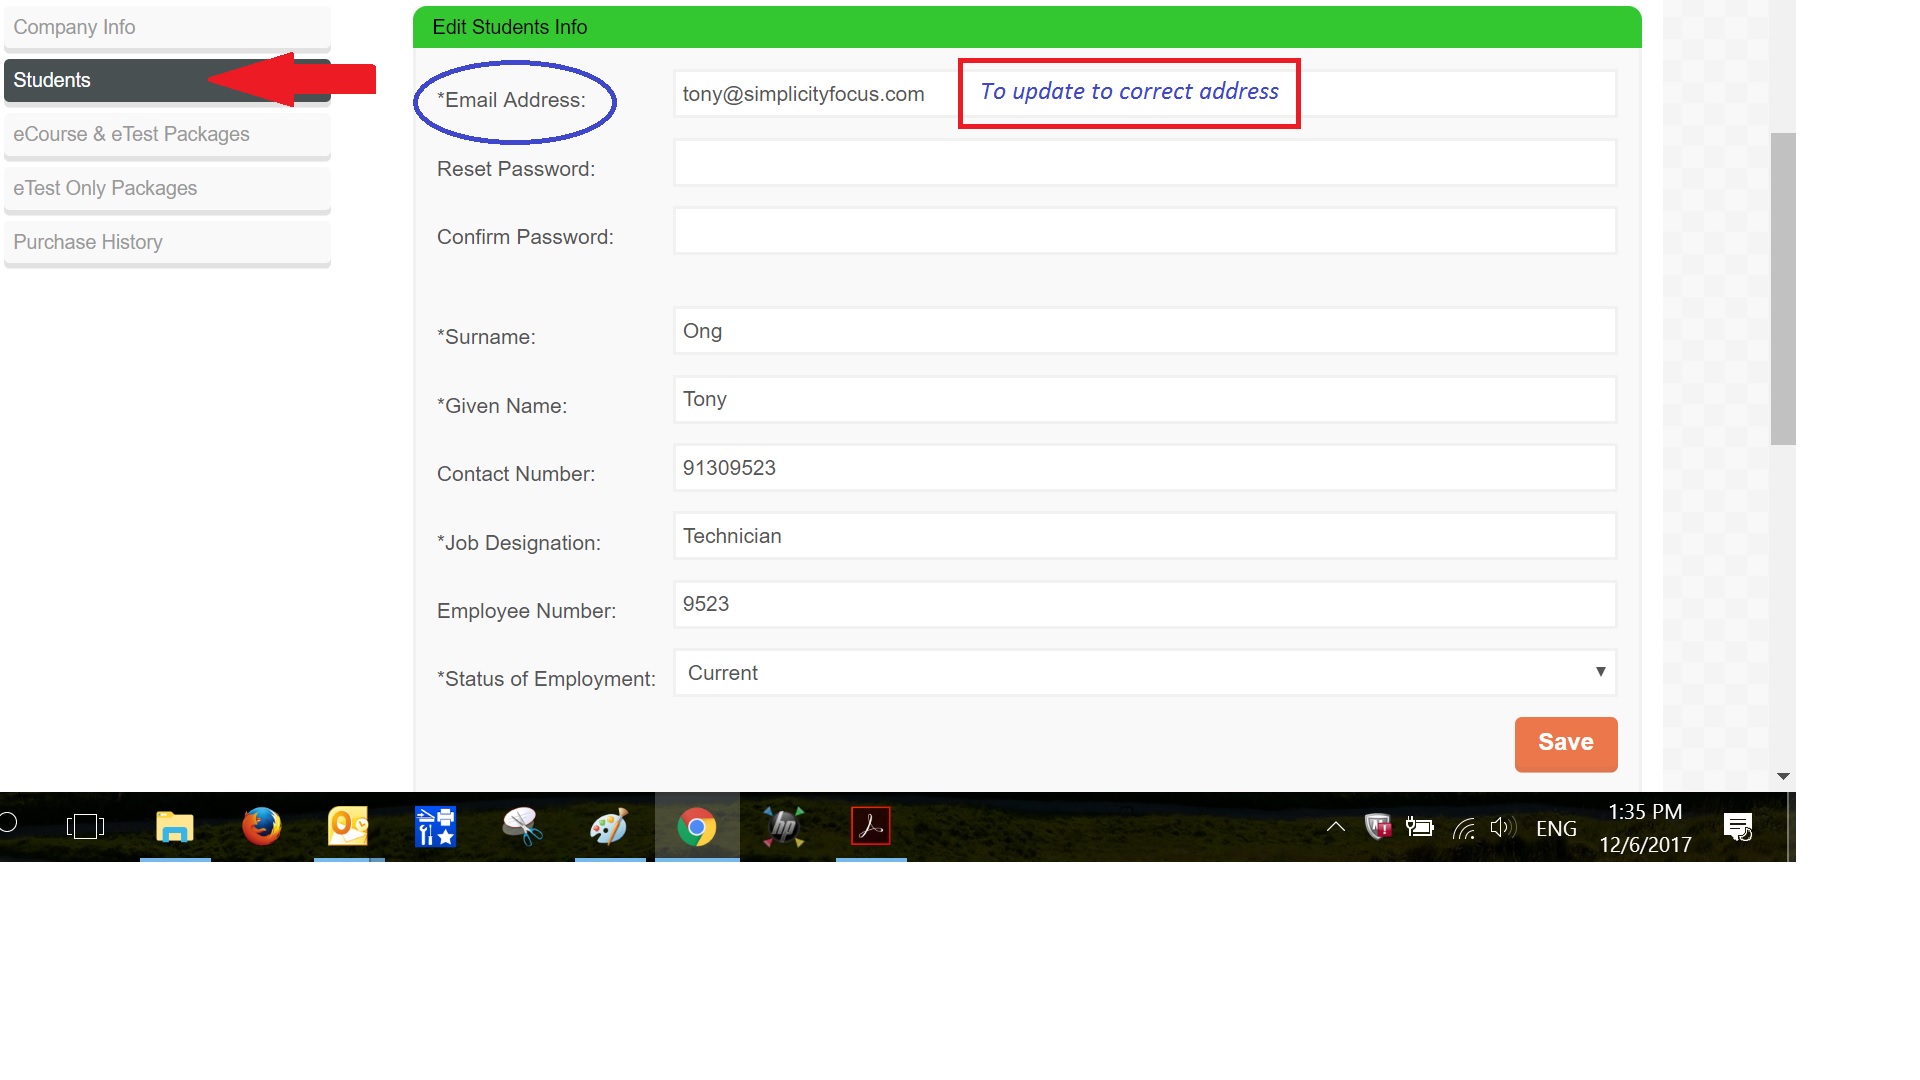
Task: Open eCourse & eTest Packages
Action: pos(167,135)
